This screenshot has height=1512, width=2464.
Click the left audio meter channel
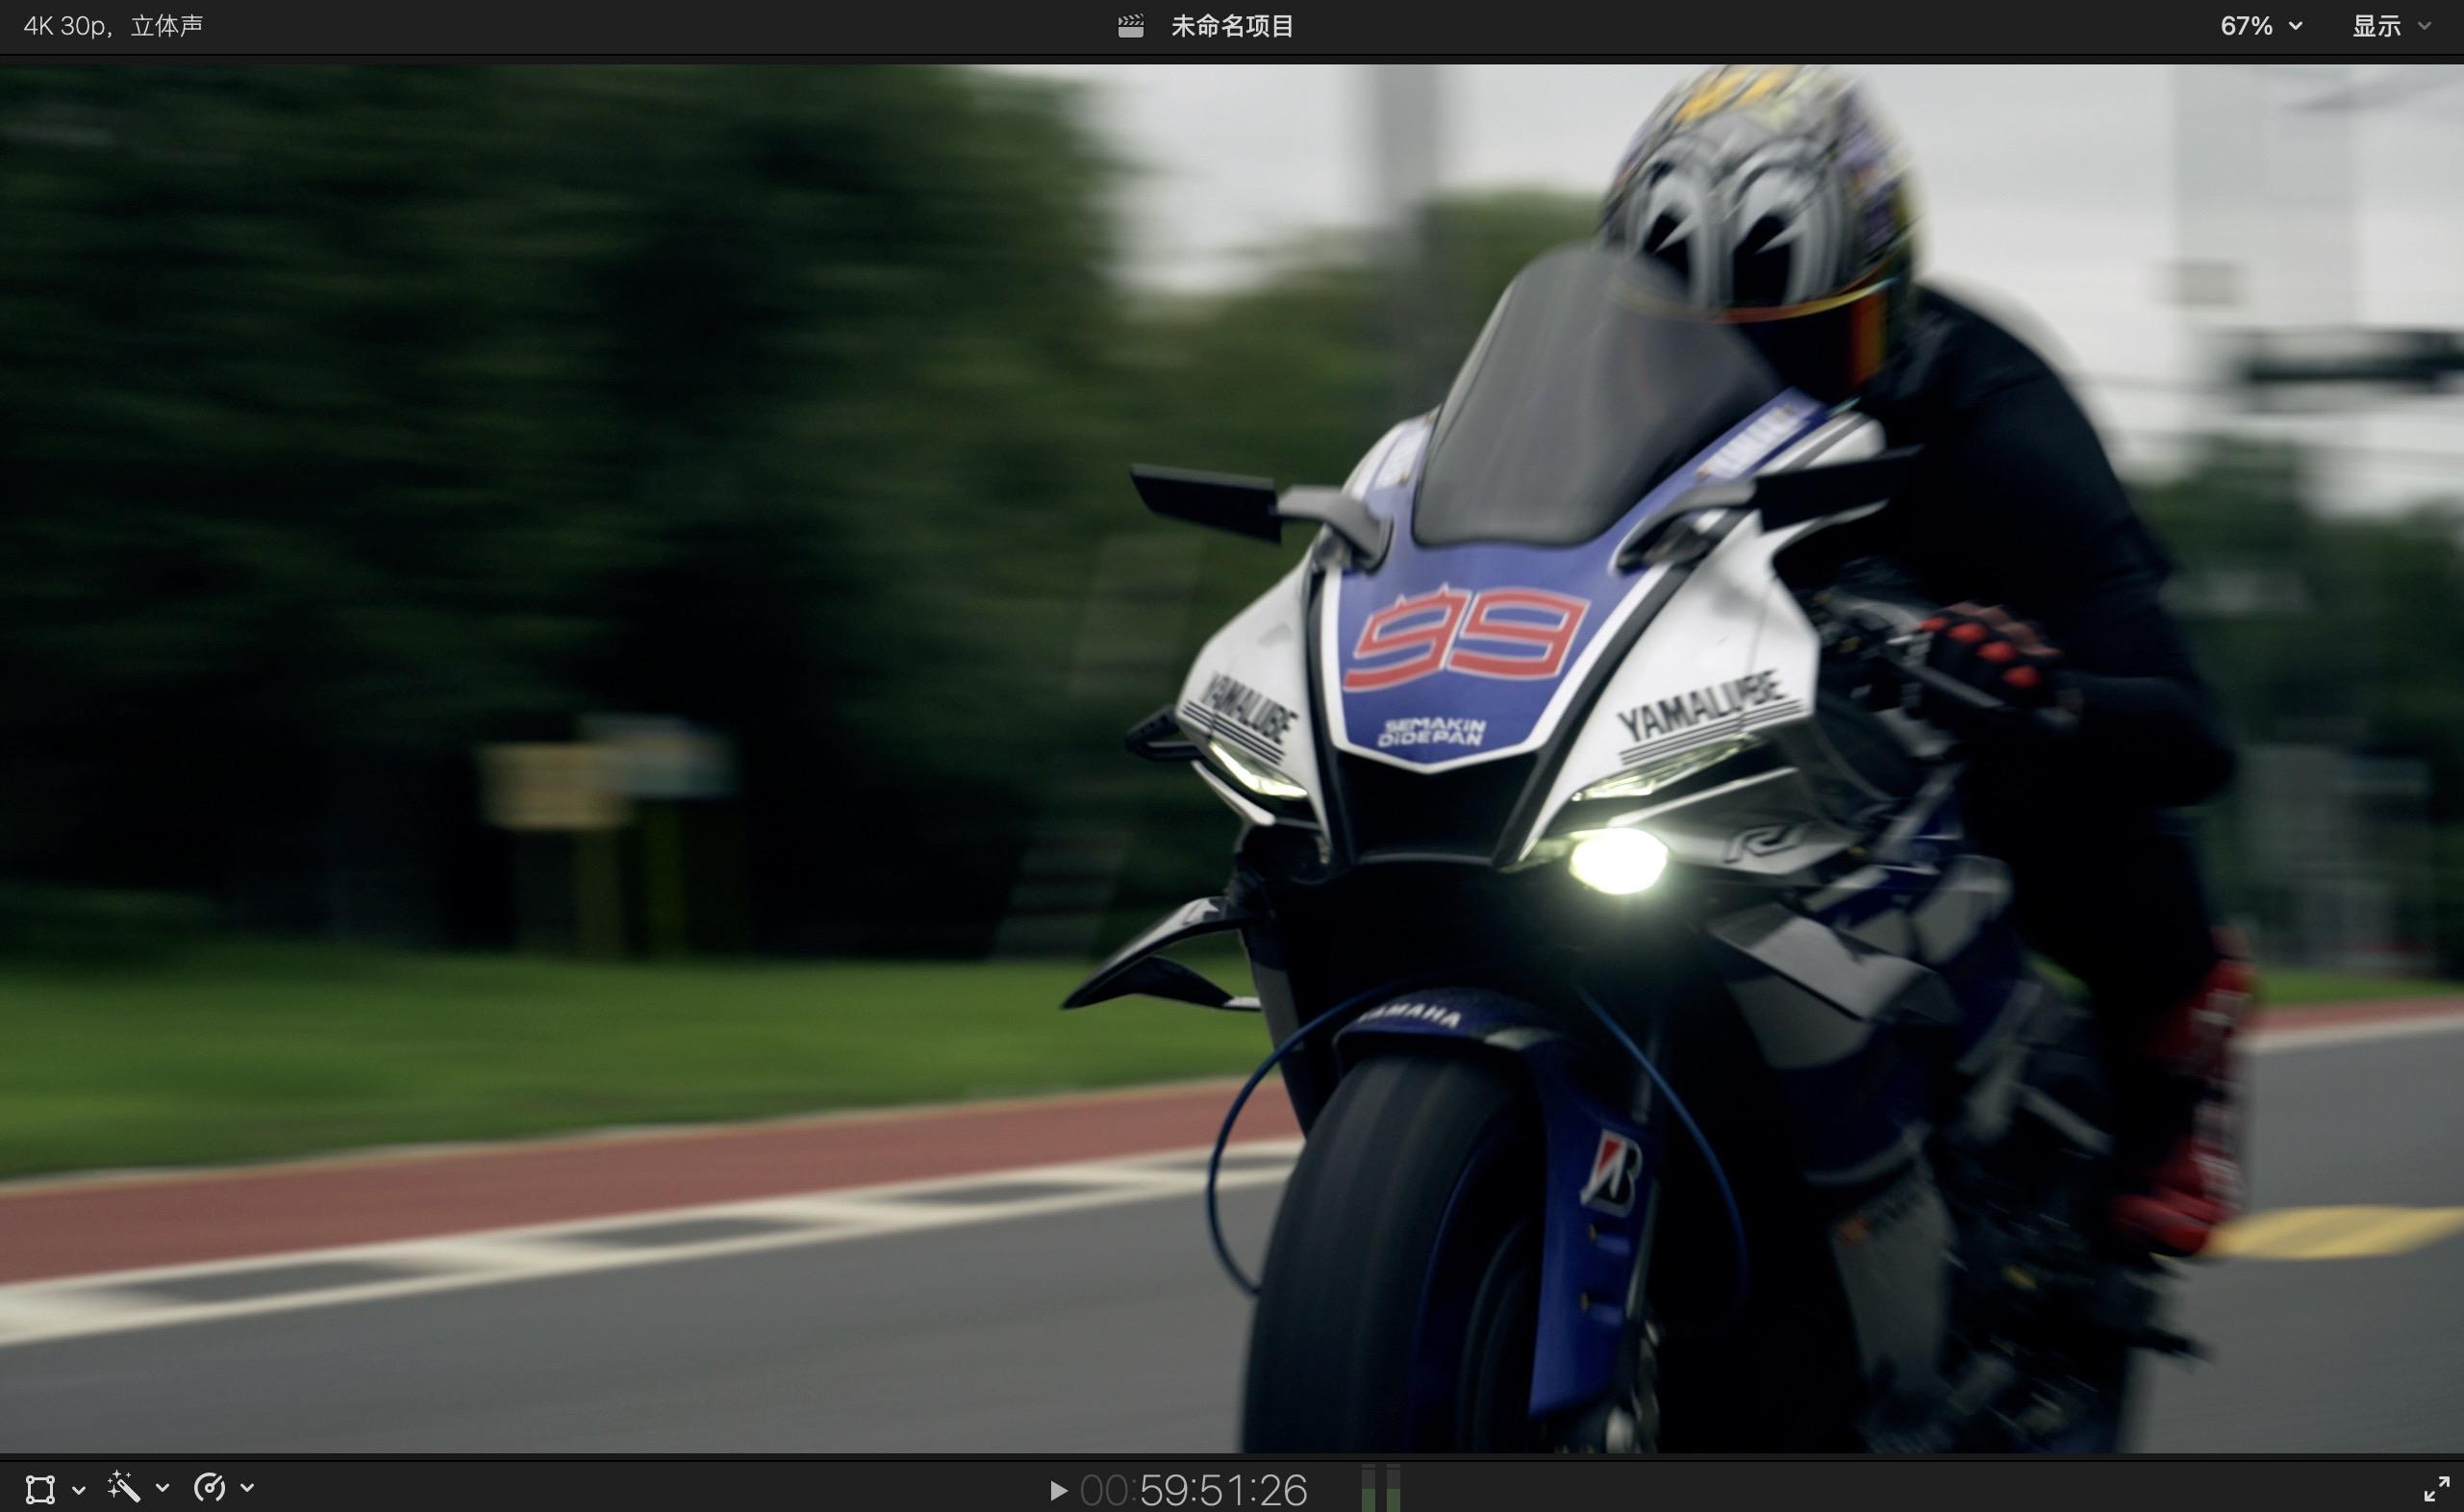[x=1369, y=1489]
